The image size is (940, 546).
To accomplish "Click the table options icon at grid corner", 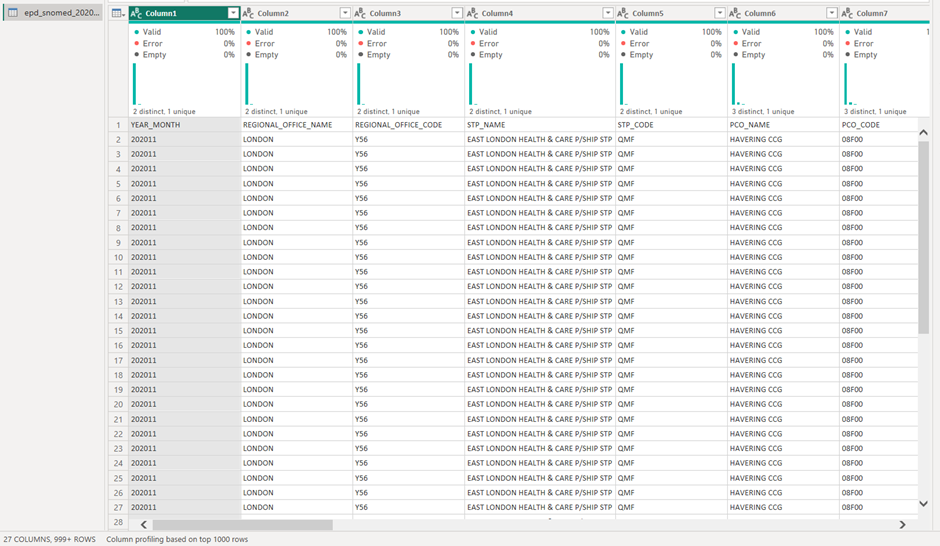I will tap(118, 13).
